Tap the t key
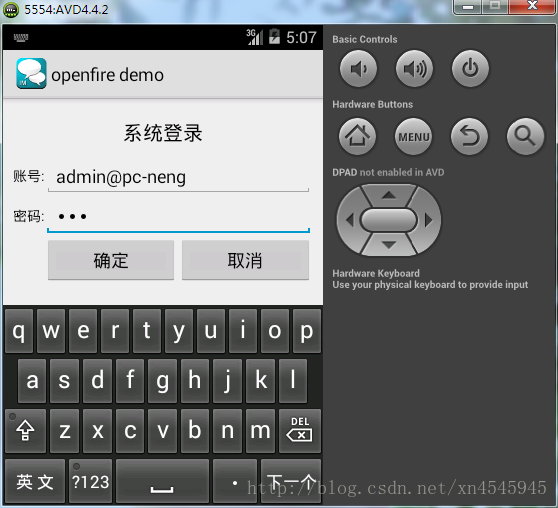Image resolution: width=558 pixels, height=508 pixels. (147, 331)
